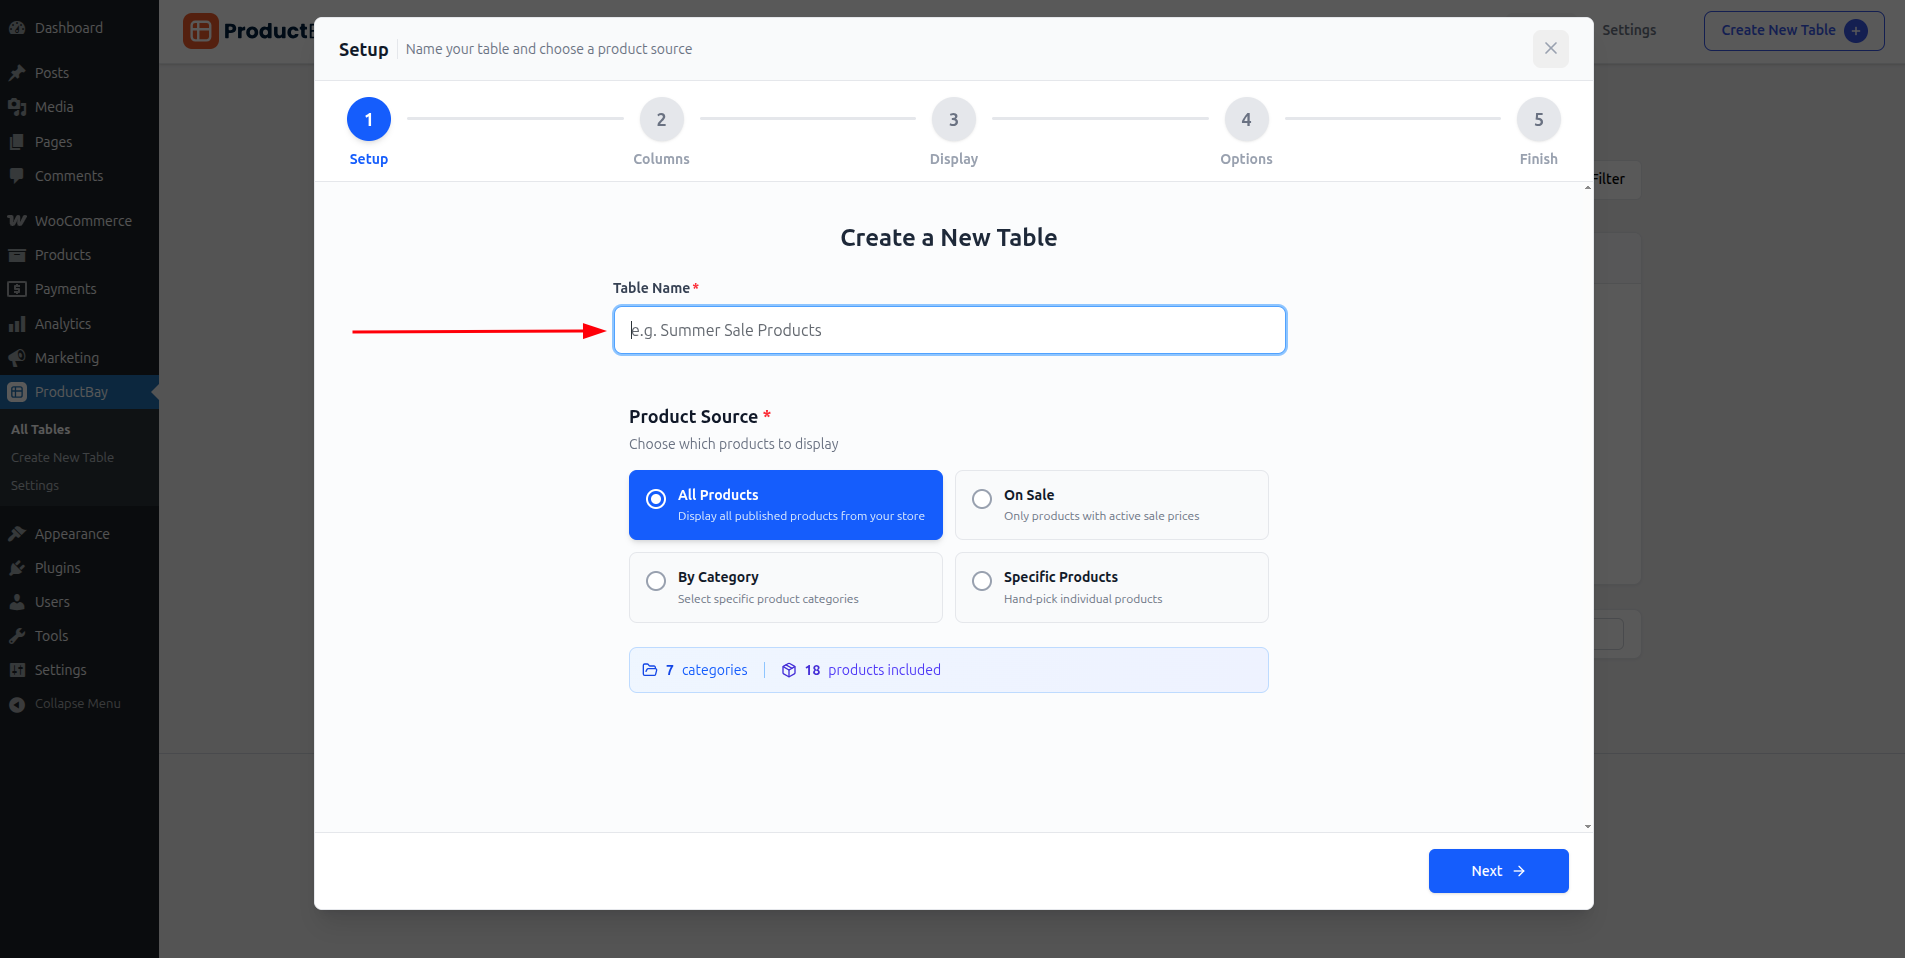Choose By Category product source
This screenshot has height=958, width=1905.
tap(656, 581)
